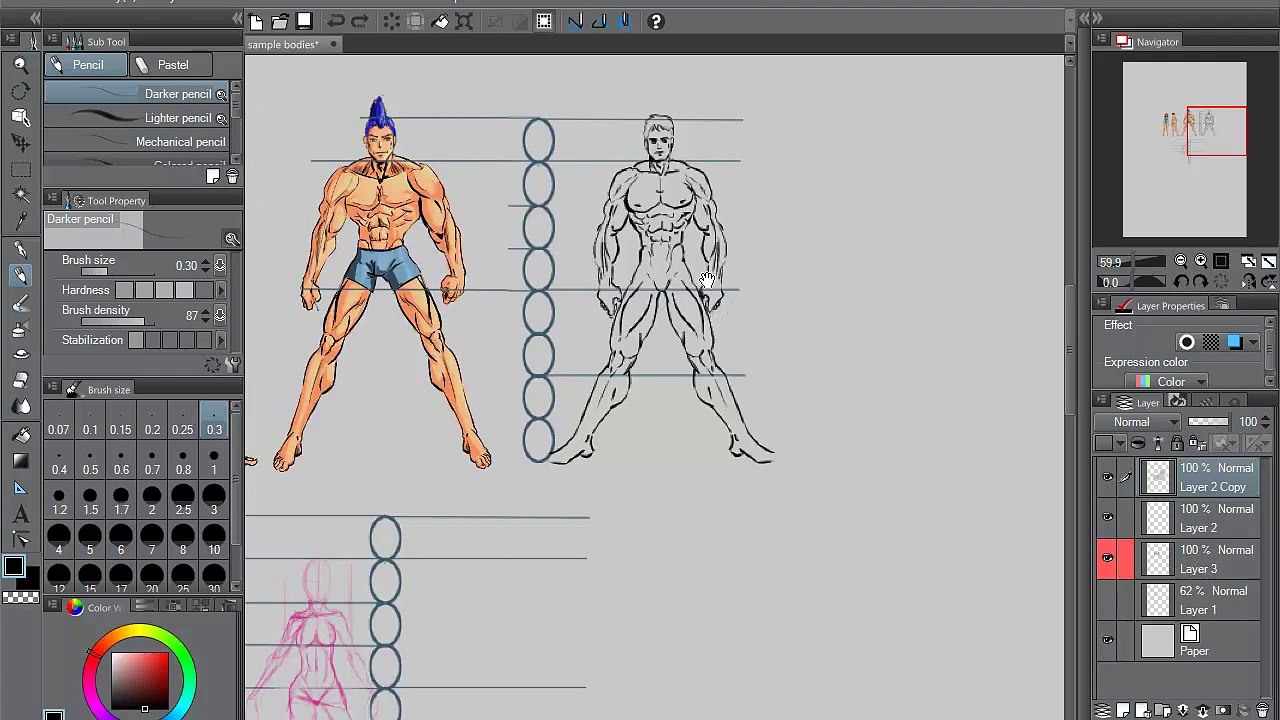Image resolution: width=1280 pixels, height=720 pixels.
Task: Select the Operation (object cube) tool
Action: point(20,117)
